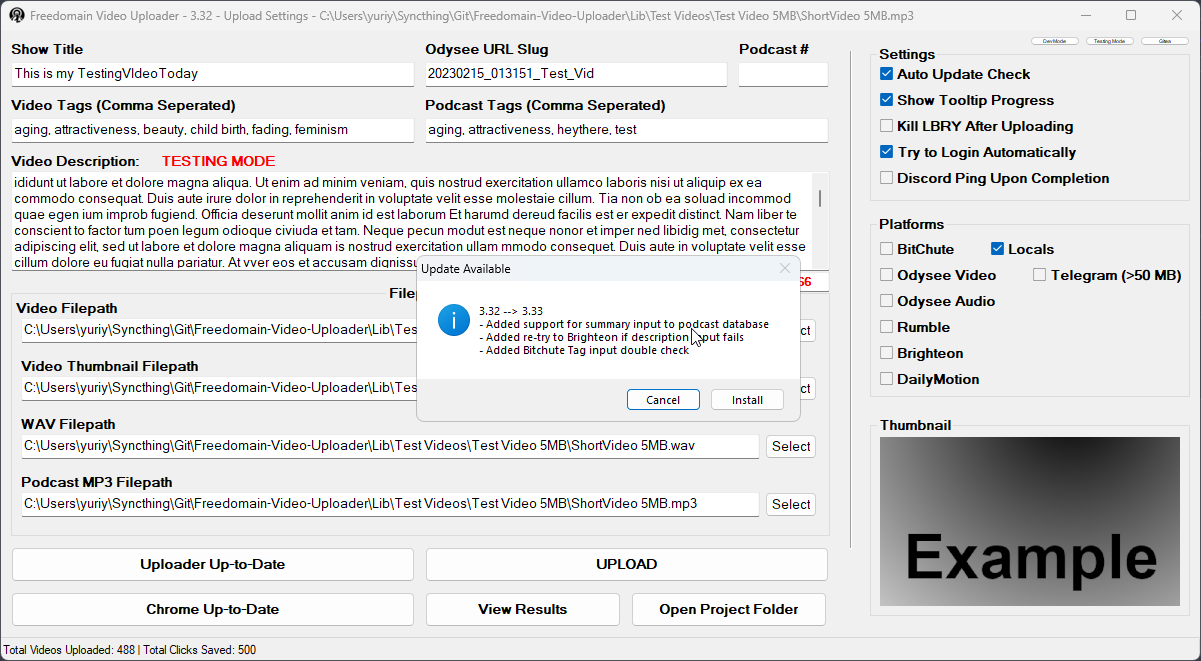
Task: Click the Podcast MP3 Filepath text field
Action: point(390,504)
